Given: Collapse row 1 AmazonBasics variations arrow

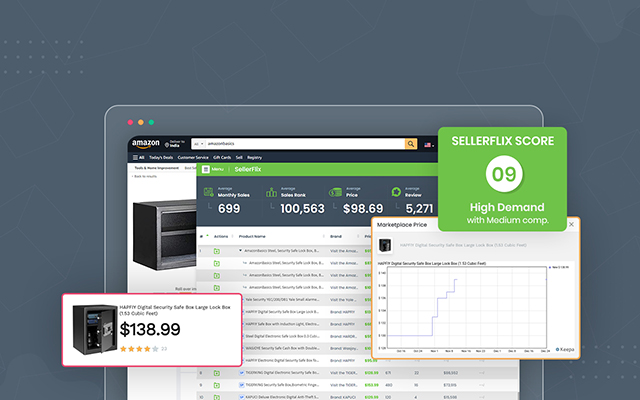Looking at the screenshot, I should [240, 251].
